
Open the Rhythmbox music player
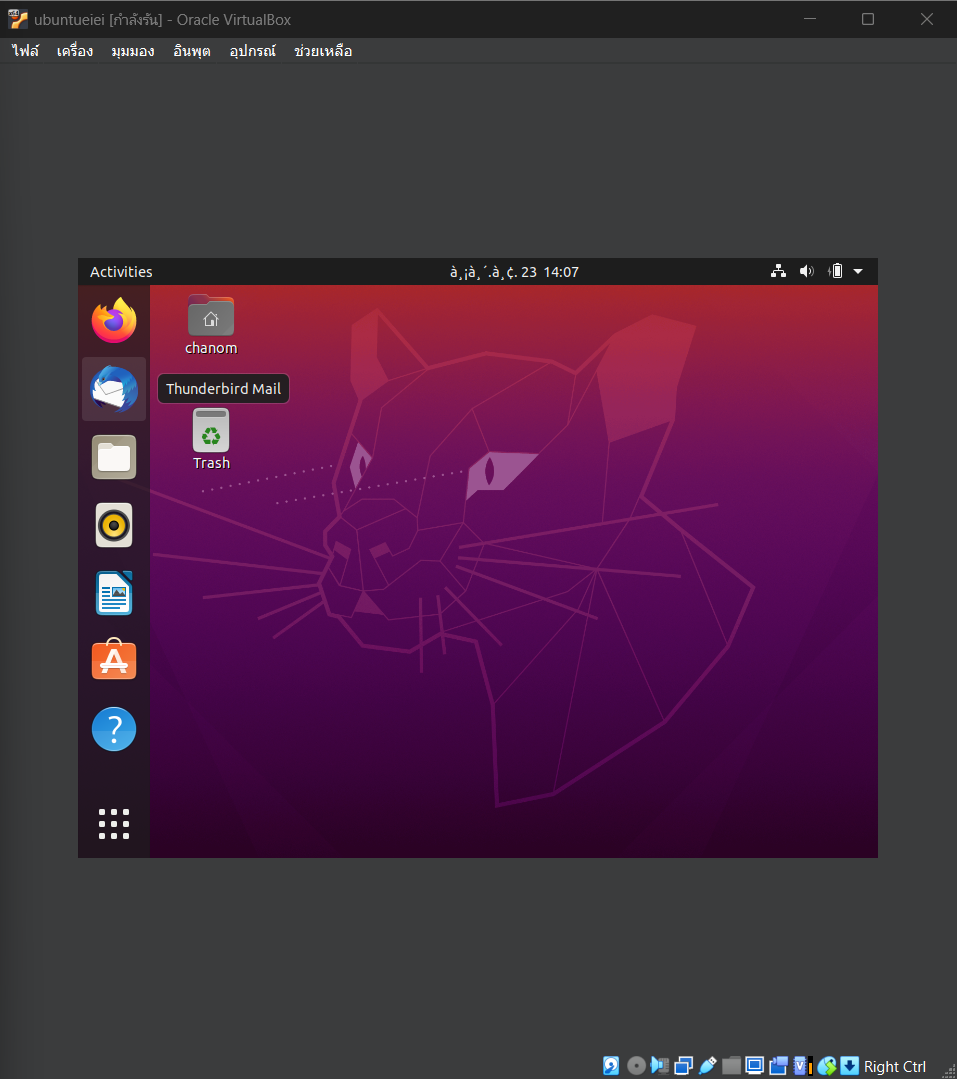tap(113, 525)
